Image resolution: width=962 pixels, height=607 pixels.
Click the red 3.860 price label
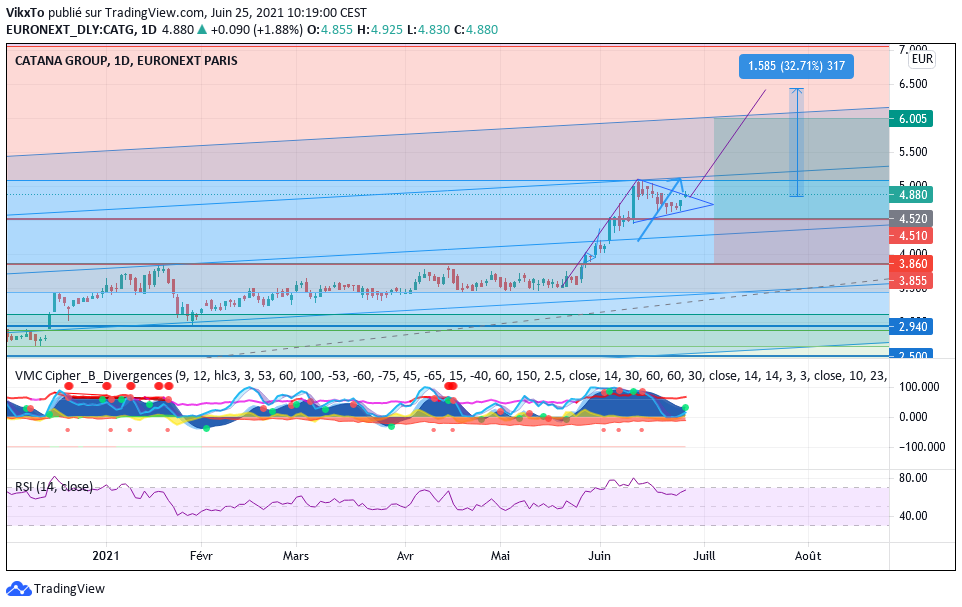click(911, 264)
